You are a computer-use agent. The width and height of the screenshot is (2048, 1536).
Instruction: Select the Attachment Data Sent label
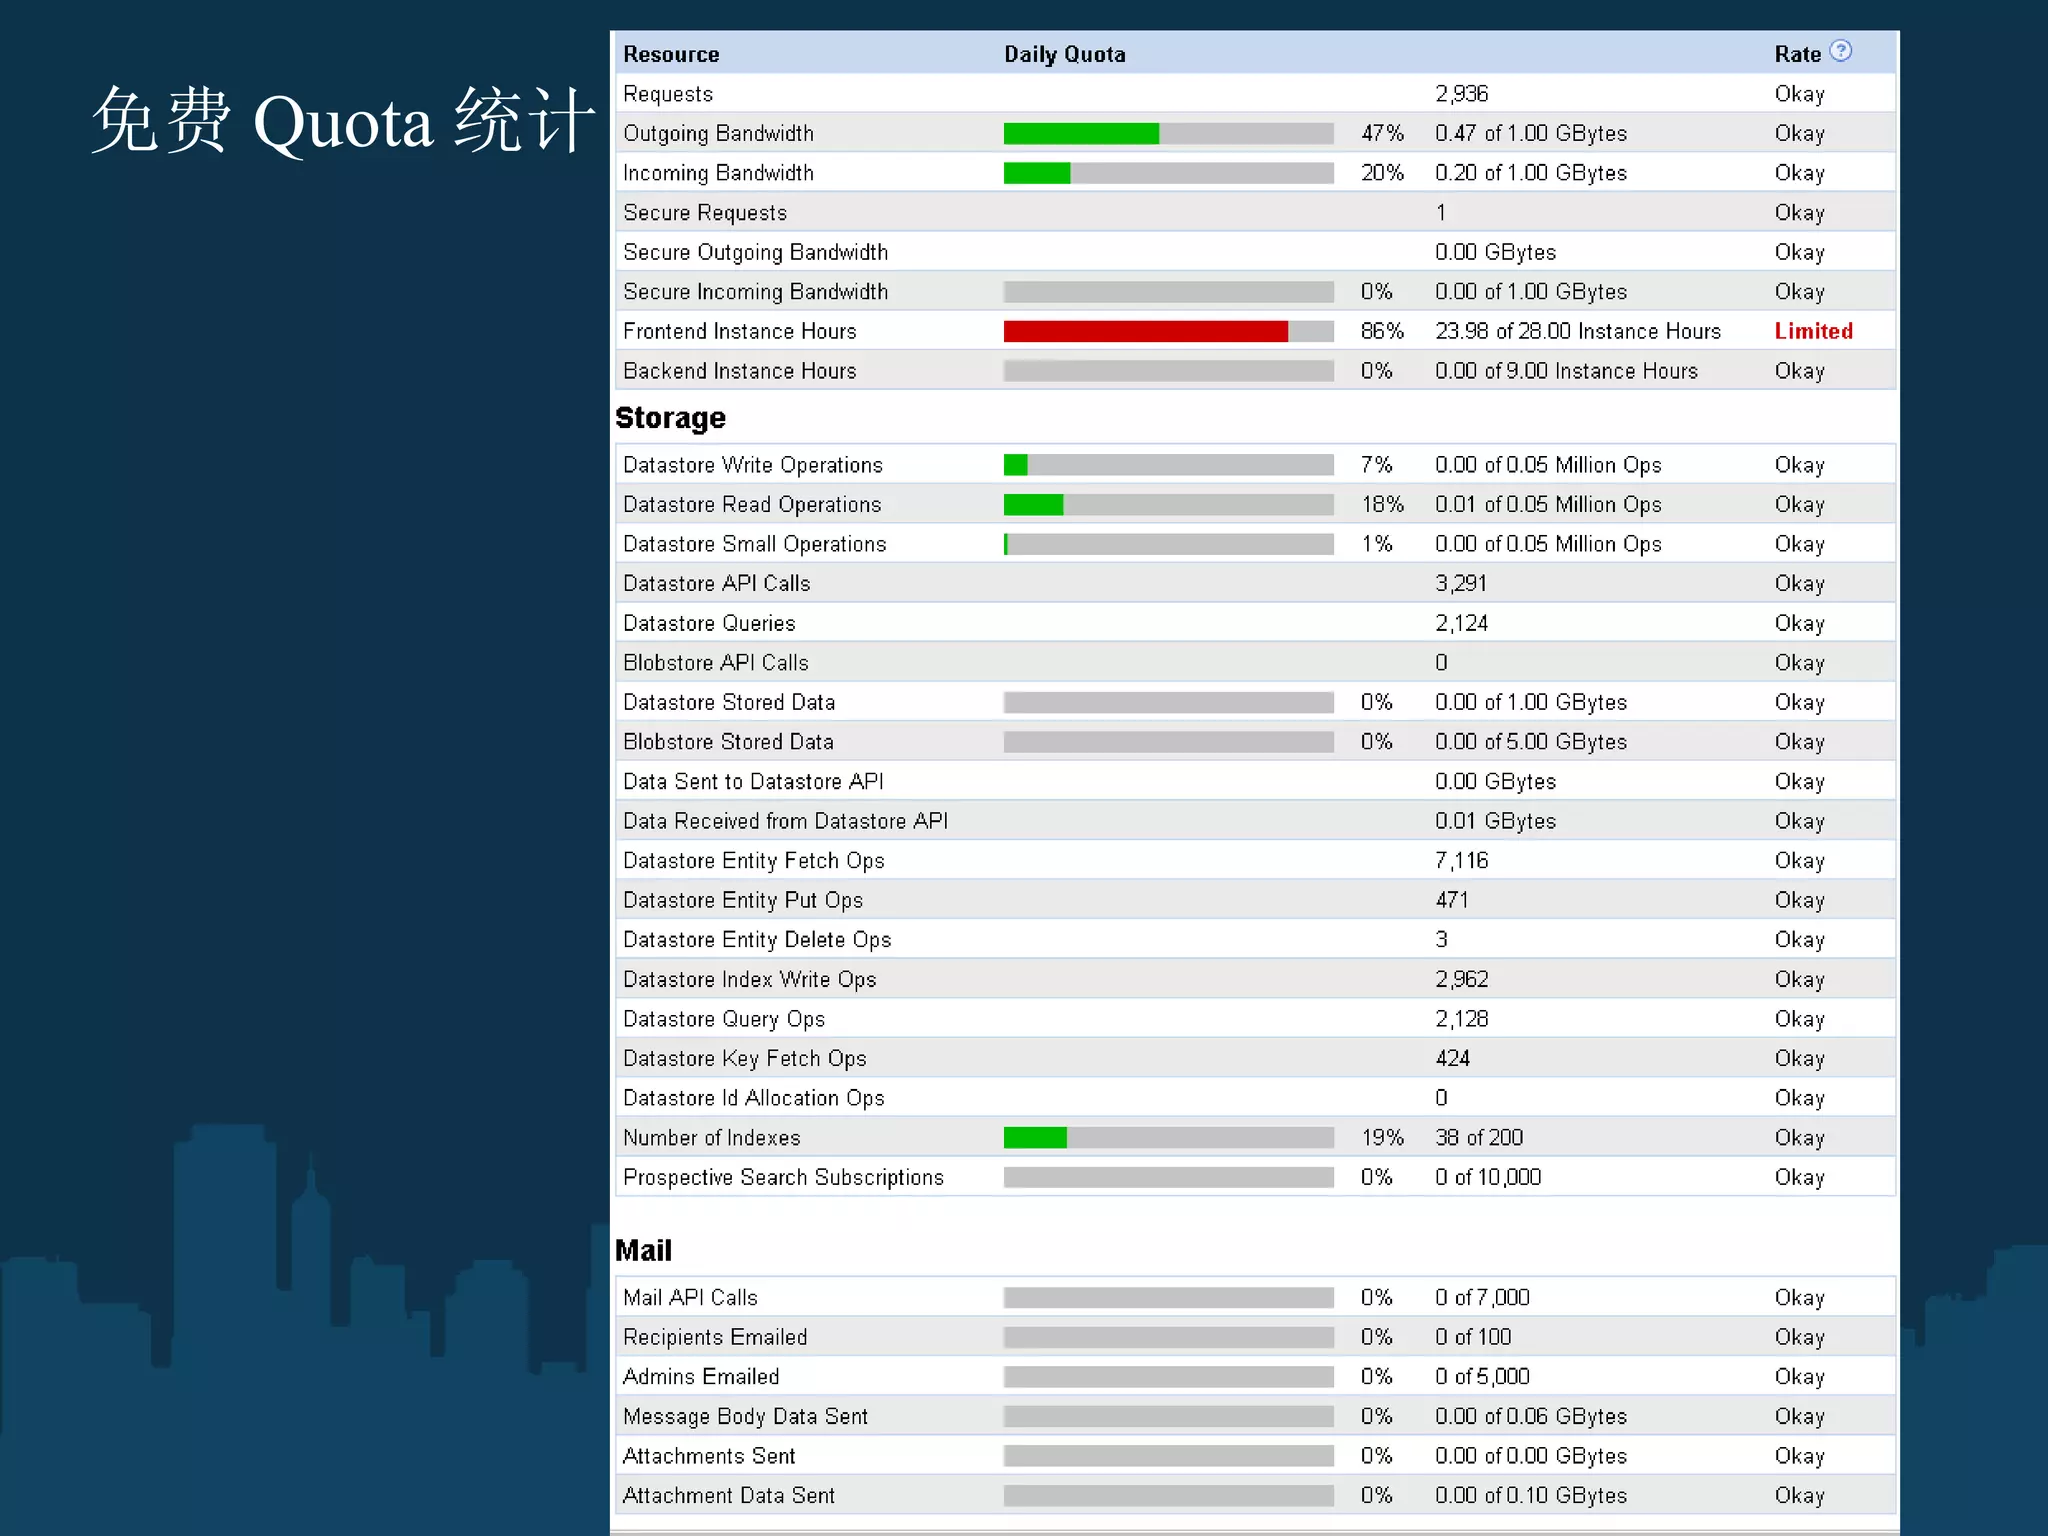(728, 1496)
